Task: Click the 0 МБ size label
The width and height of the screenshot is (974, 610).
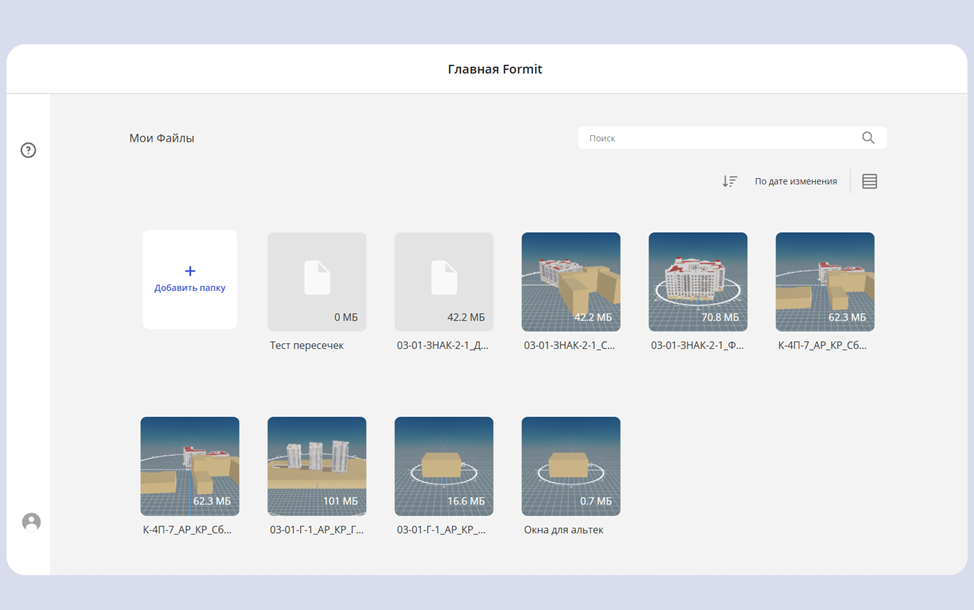Action: [x=346, y=317]
